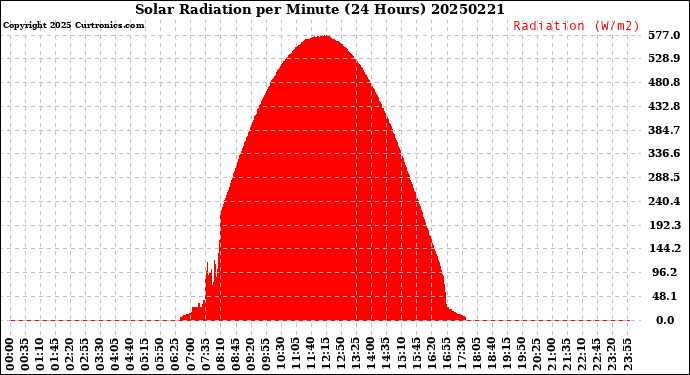The image size is (690, 375).
Task: Click the 21:00 time axis label
Action: pyautogui.click(x=551, y=355)
